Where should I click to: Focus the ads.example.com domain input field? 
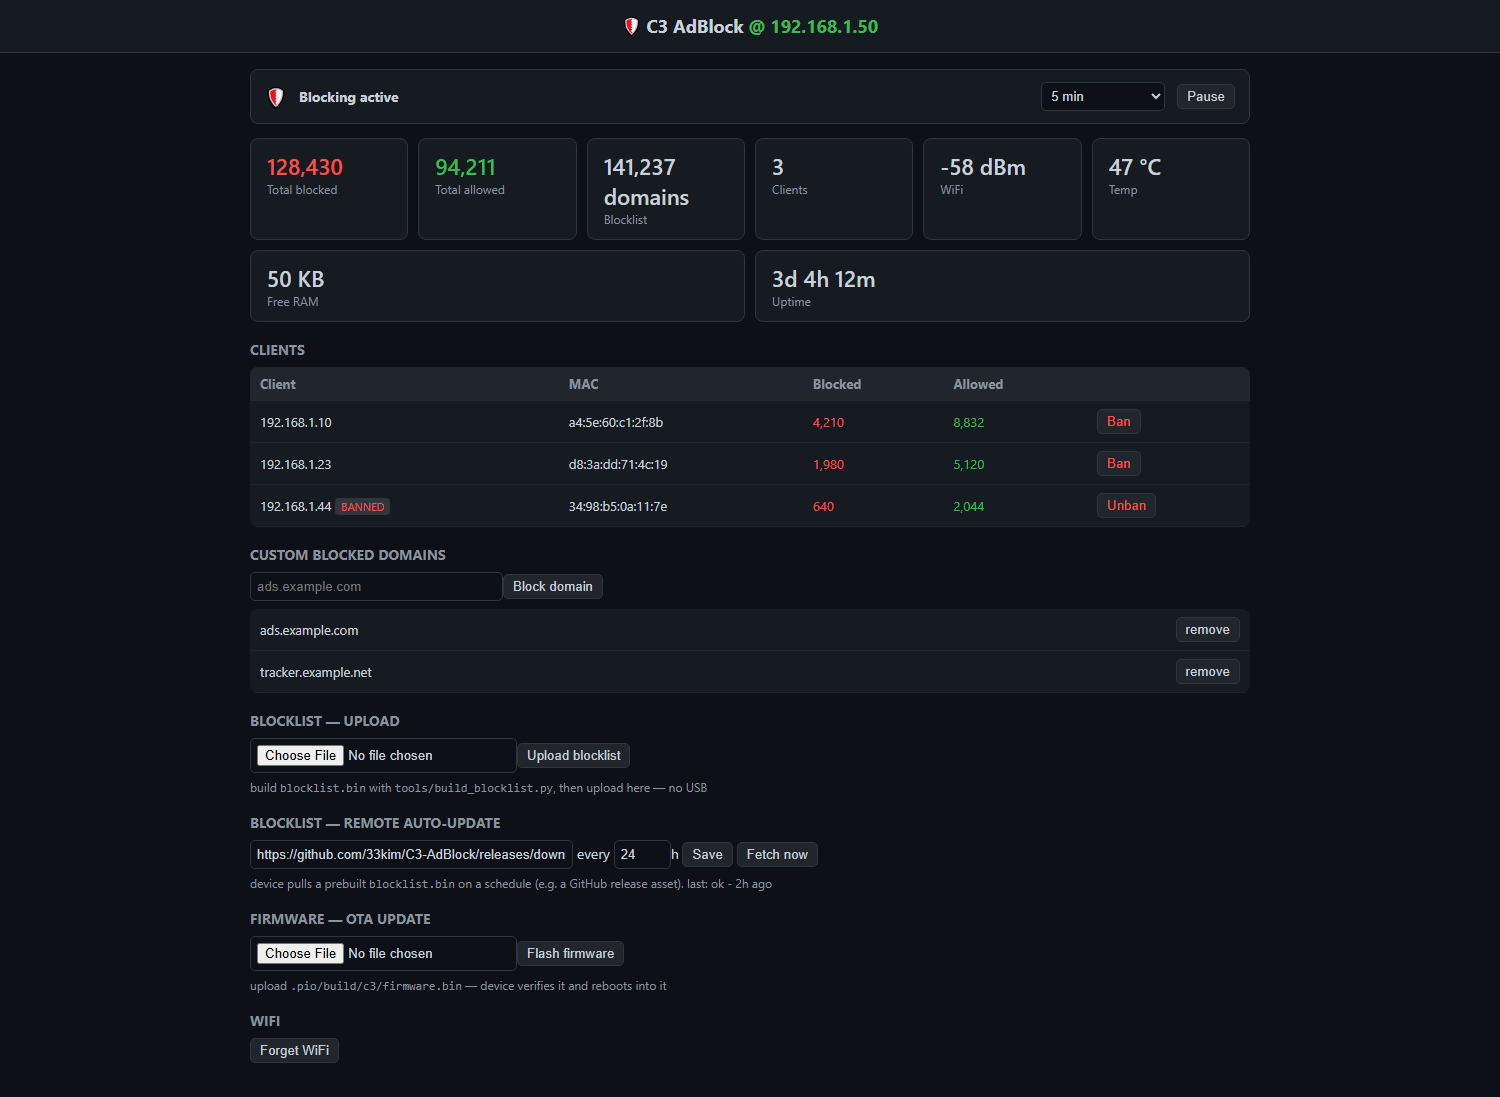coord(376,587)
